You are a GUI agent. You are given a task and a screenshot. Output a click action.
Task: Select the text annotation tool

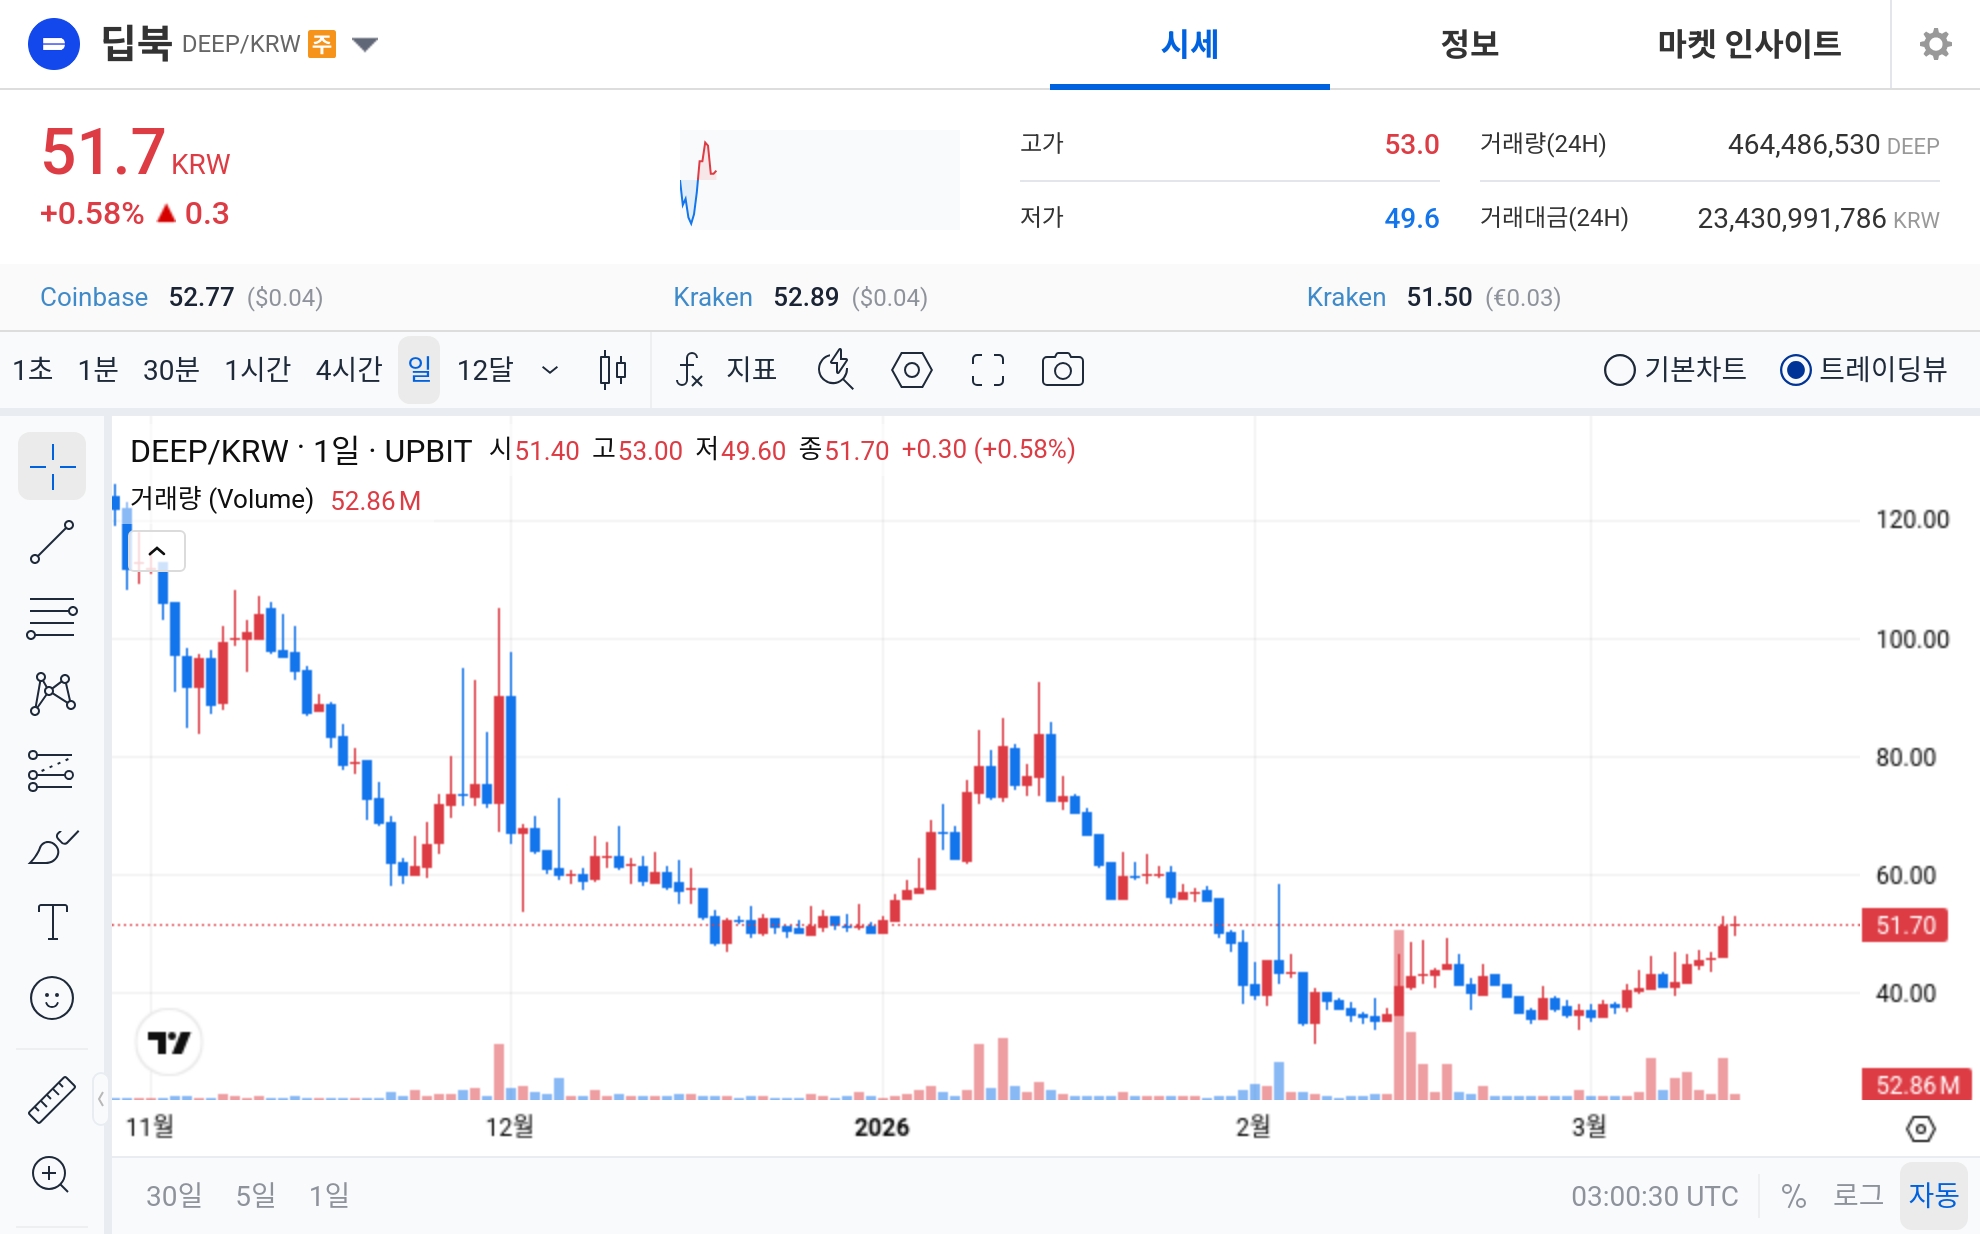[x=52, y=922]
